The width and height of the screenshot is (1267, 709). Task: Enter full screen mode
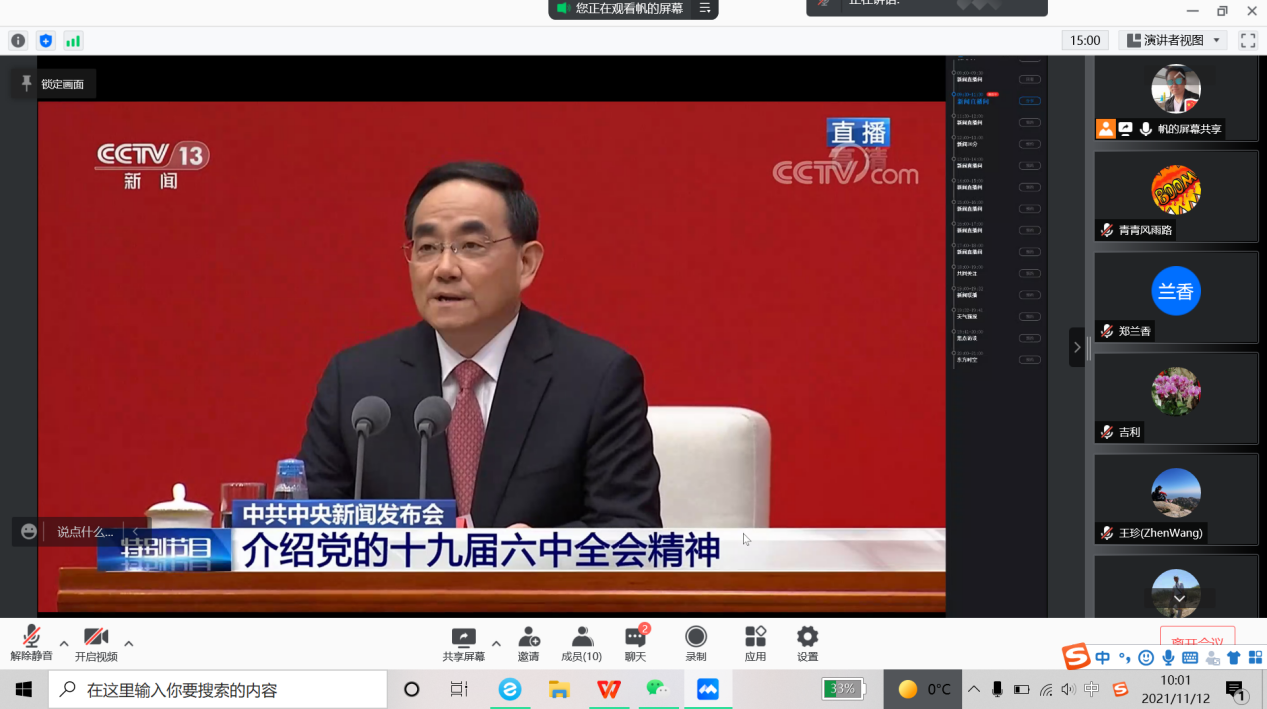point(1248,40)
